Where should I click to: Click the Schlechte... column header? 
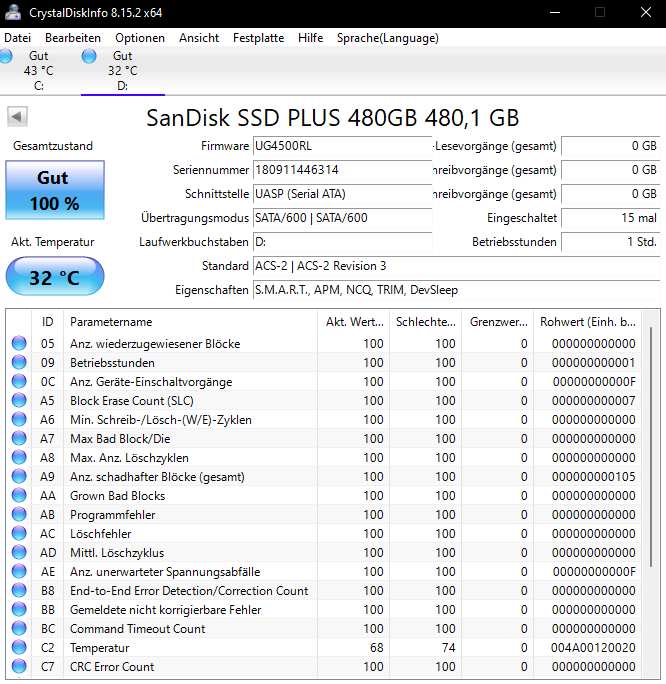pos(426,322)
